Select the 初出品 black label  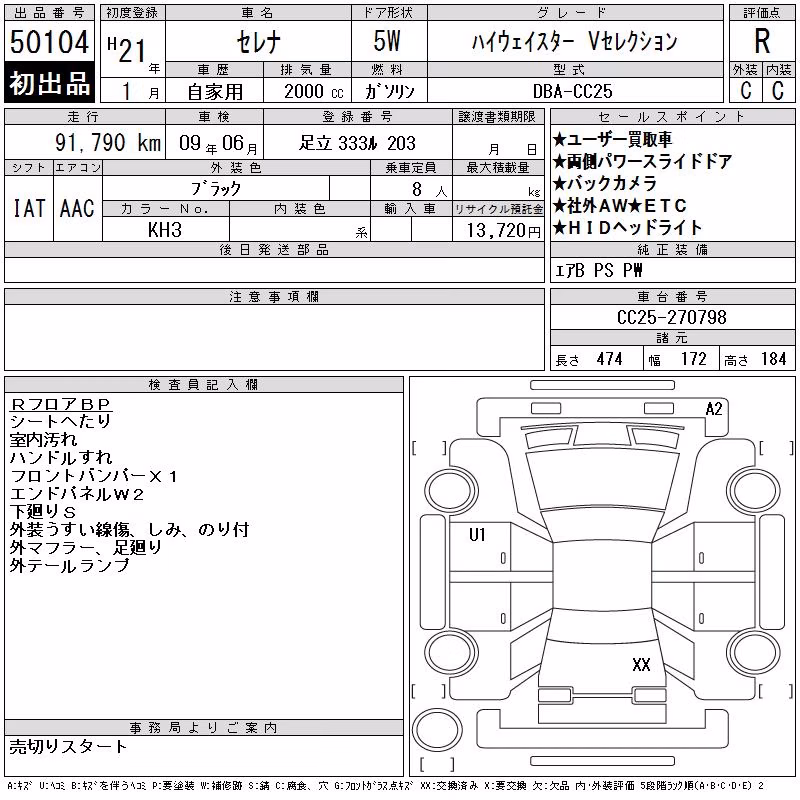click(49, 83)
